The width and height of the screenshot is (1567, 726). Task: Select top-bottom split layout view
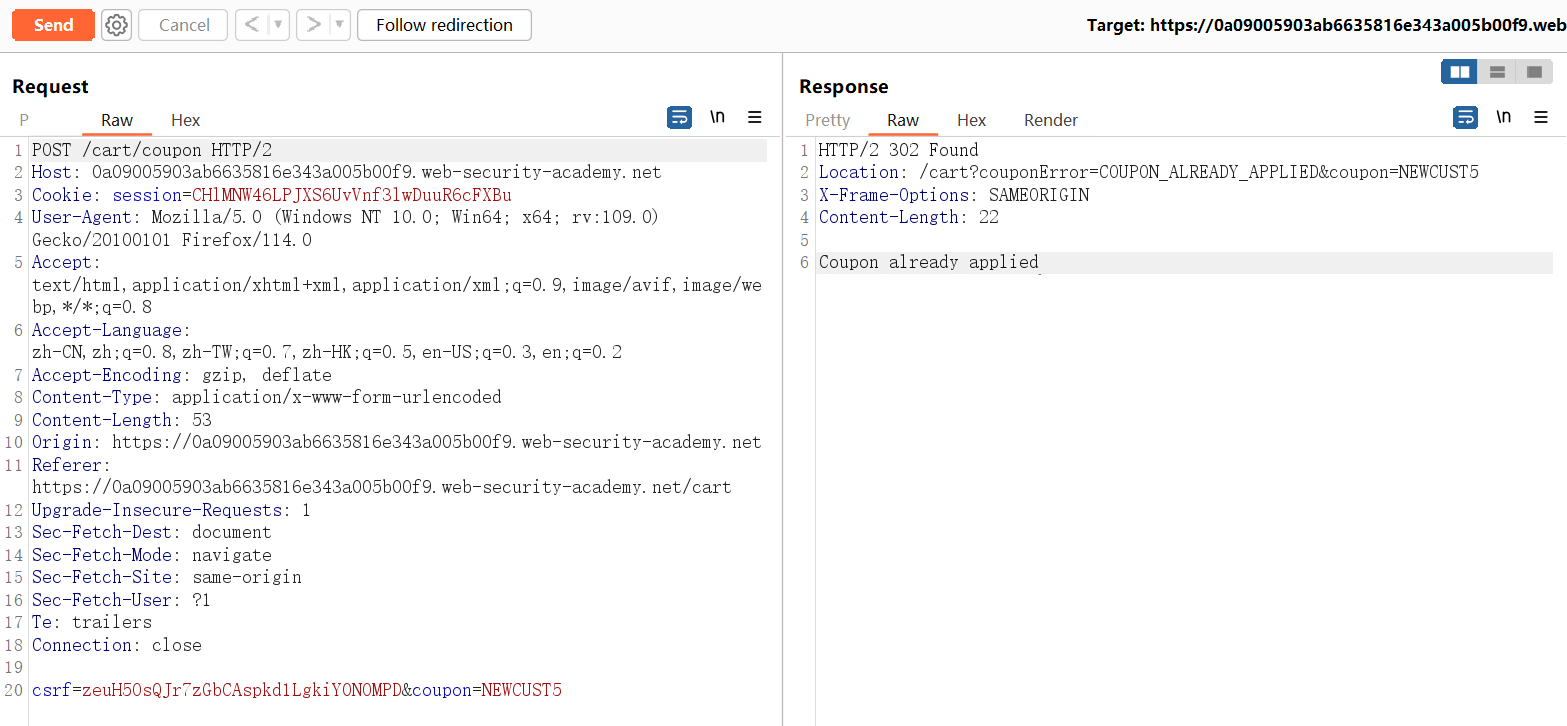tap(1497, 72)
